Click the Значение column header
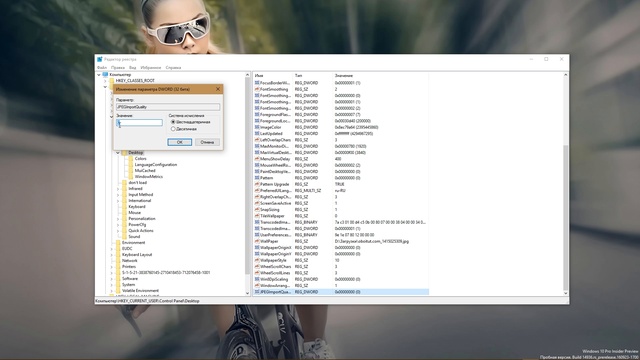640x360 pixels. tap(380, 76)
